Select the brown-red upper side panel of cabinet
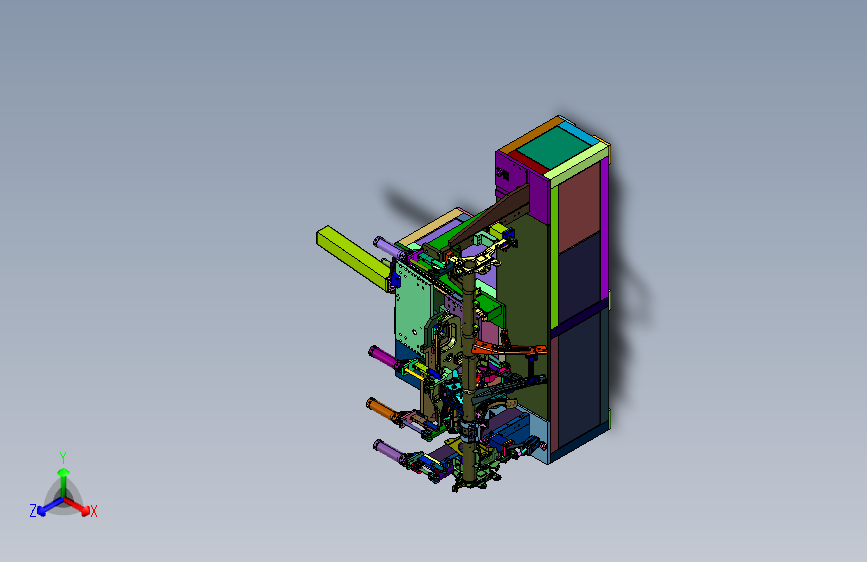This screenshot has width=867, height=562. click(579, 208)
